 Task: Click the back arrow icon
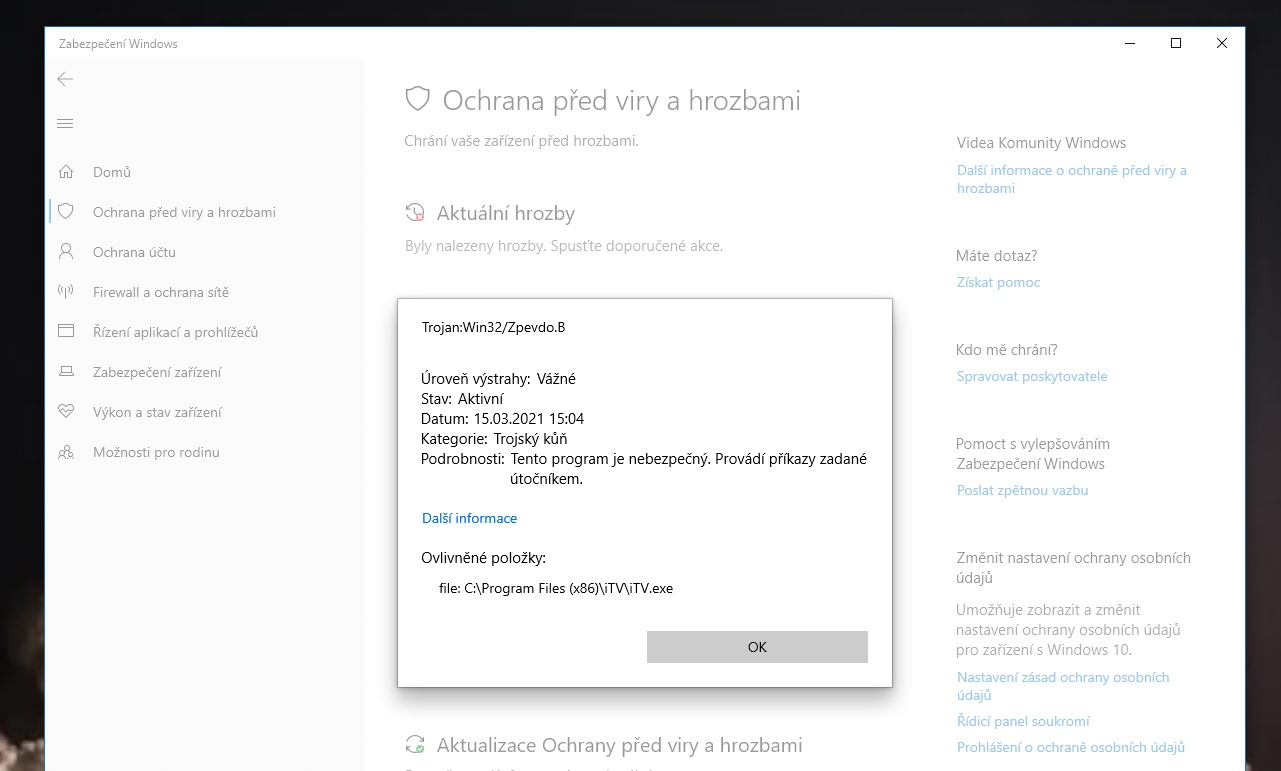point(65,79)
